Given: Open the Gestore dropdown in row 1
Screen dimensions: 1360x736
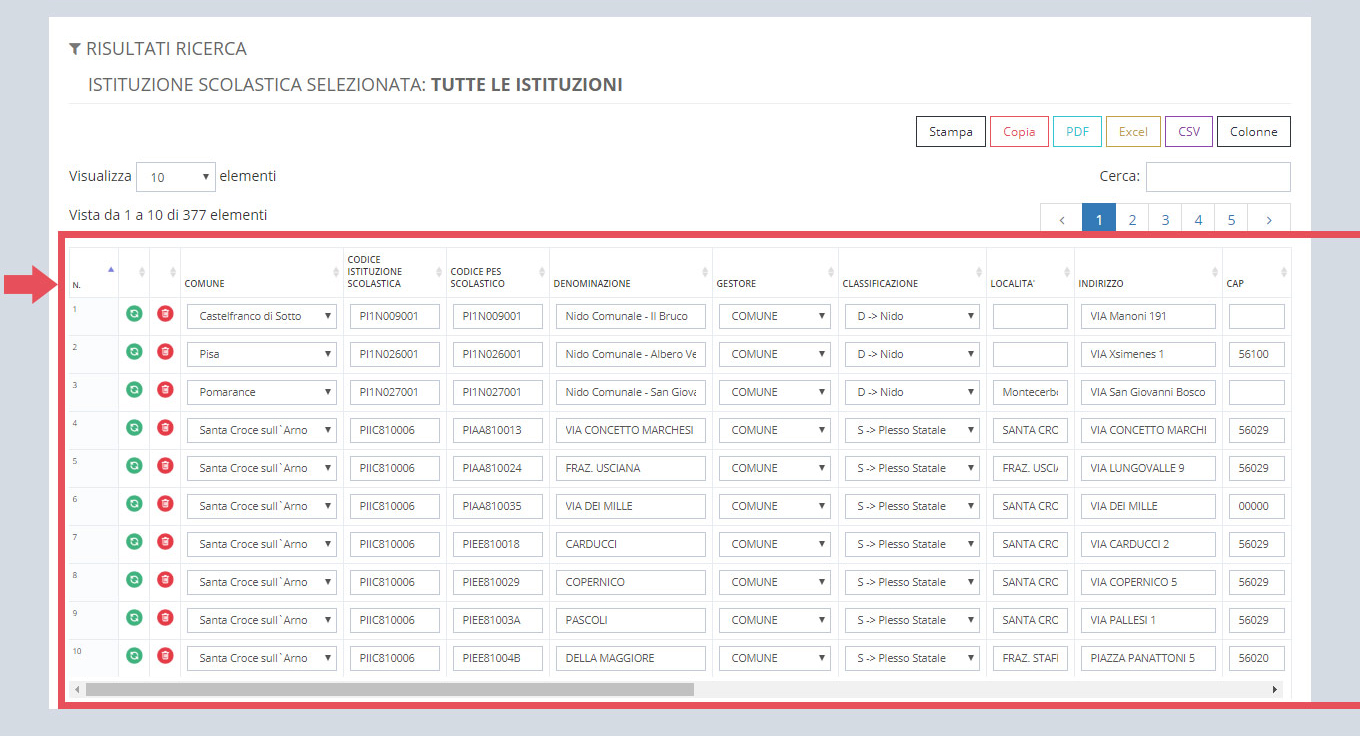Looking at the screenshot, I should pyautogui.click(x=775, y=316).
